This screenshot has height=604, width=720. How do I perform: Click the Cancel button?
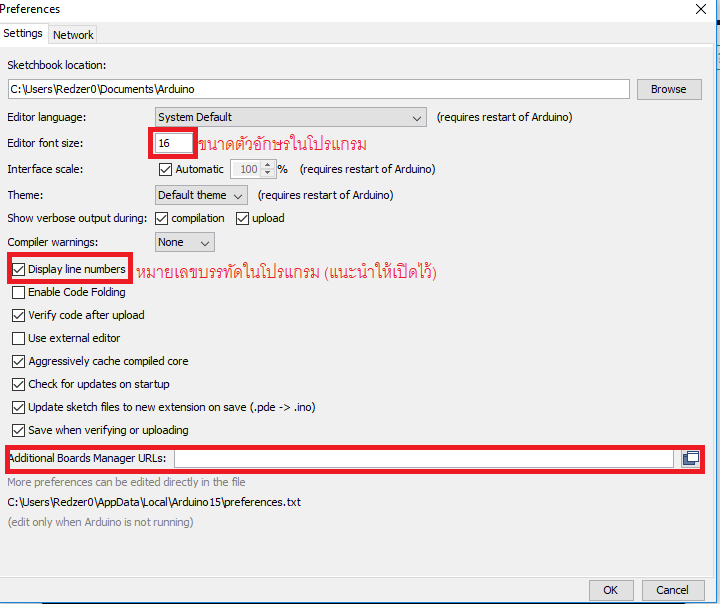click(672, 590)
